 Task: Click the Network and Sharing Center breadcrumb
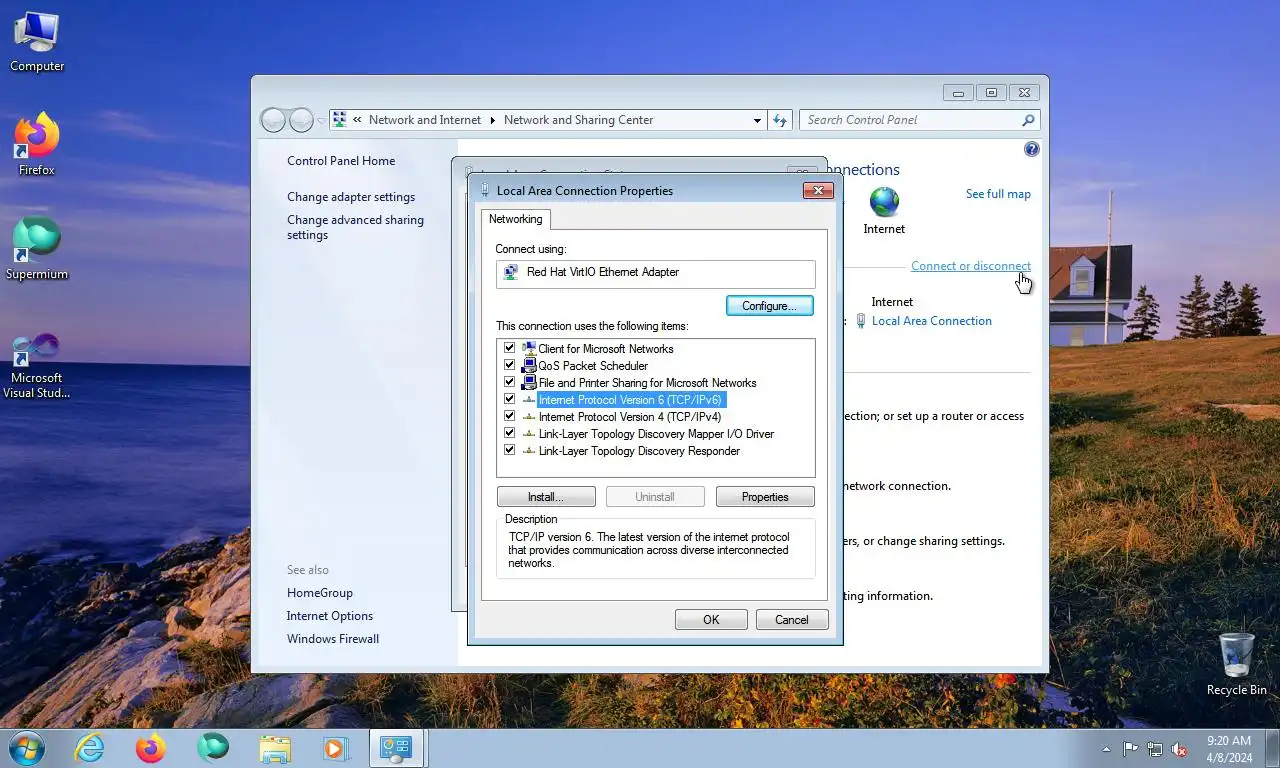[578, 120]
